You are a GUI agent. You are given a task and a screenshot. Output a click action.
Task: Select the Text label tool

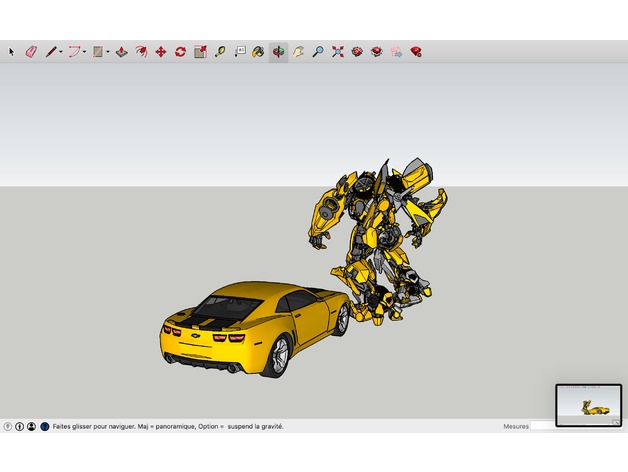[240, 52]
